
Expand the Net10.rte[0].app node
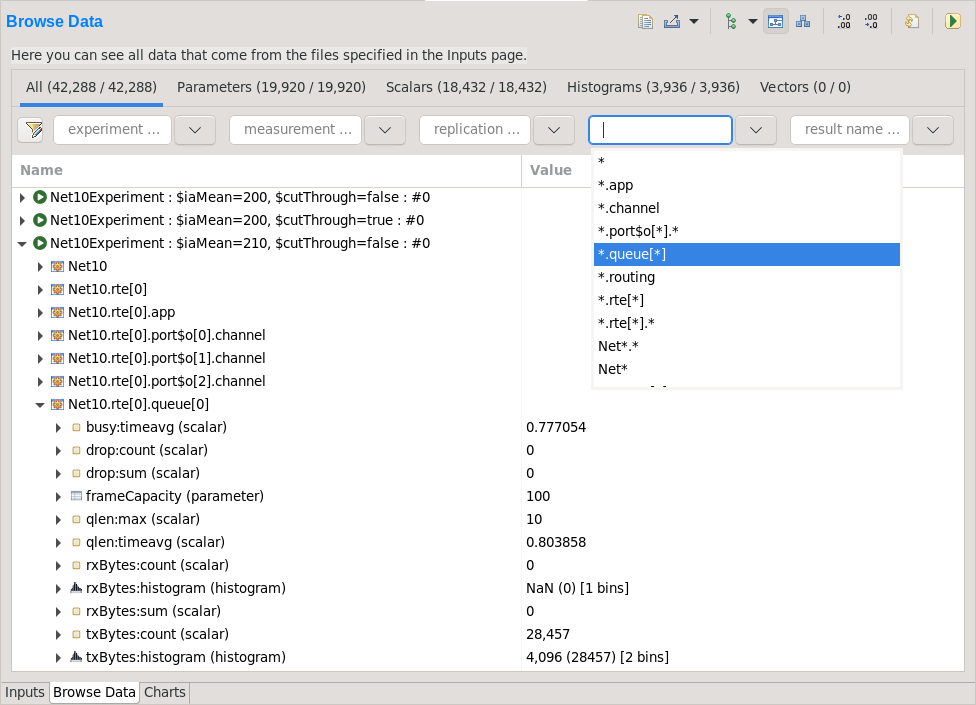pos(40,313)
